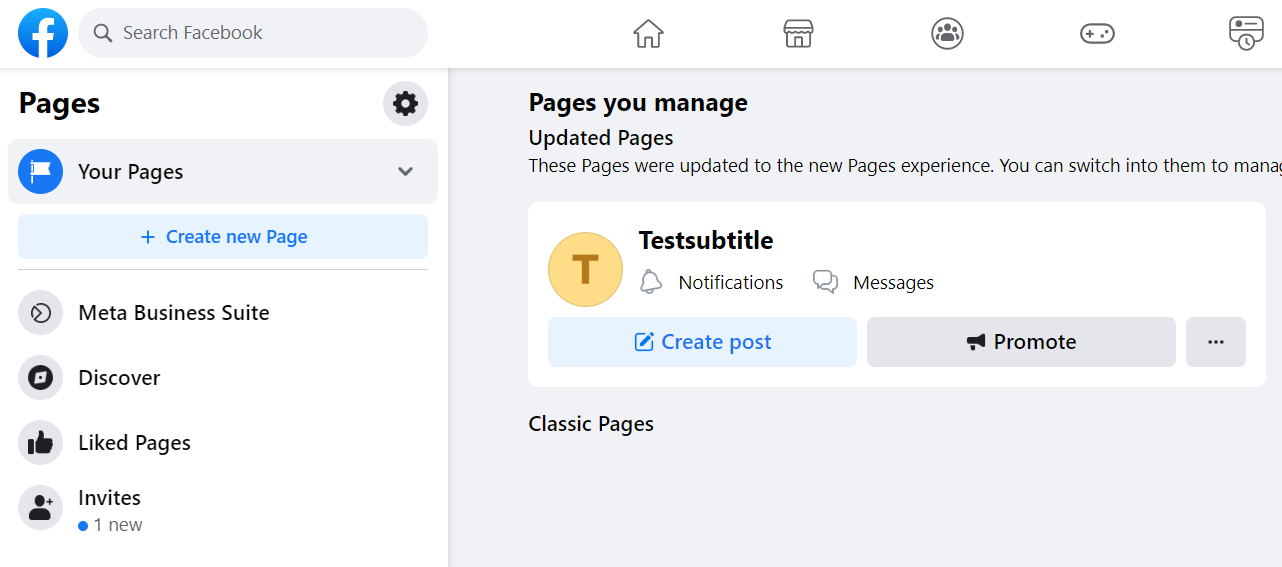Go to Discover pages
1282x567 pixels.
(x=119, y=378)
